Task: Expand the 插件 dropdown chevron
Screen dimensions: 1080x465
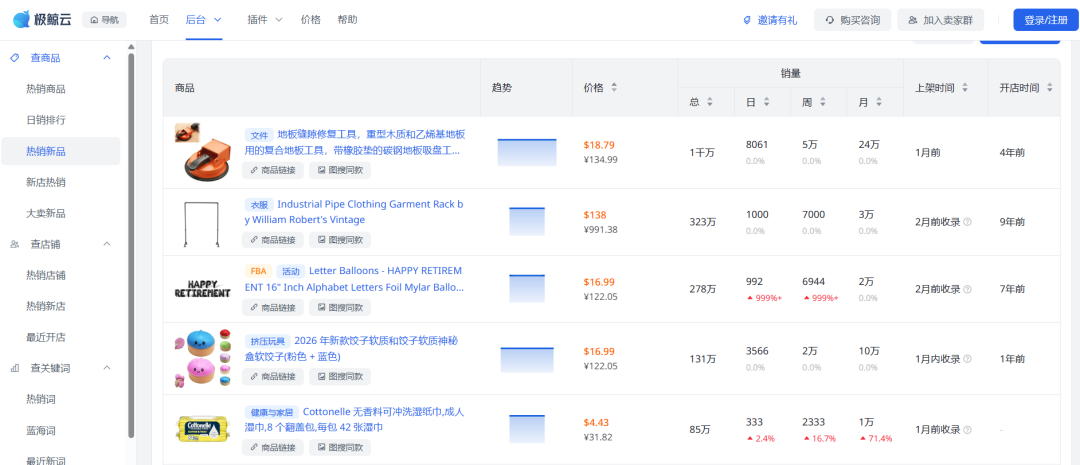Action: (x=279, y=20)
